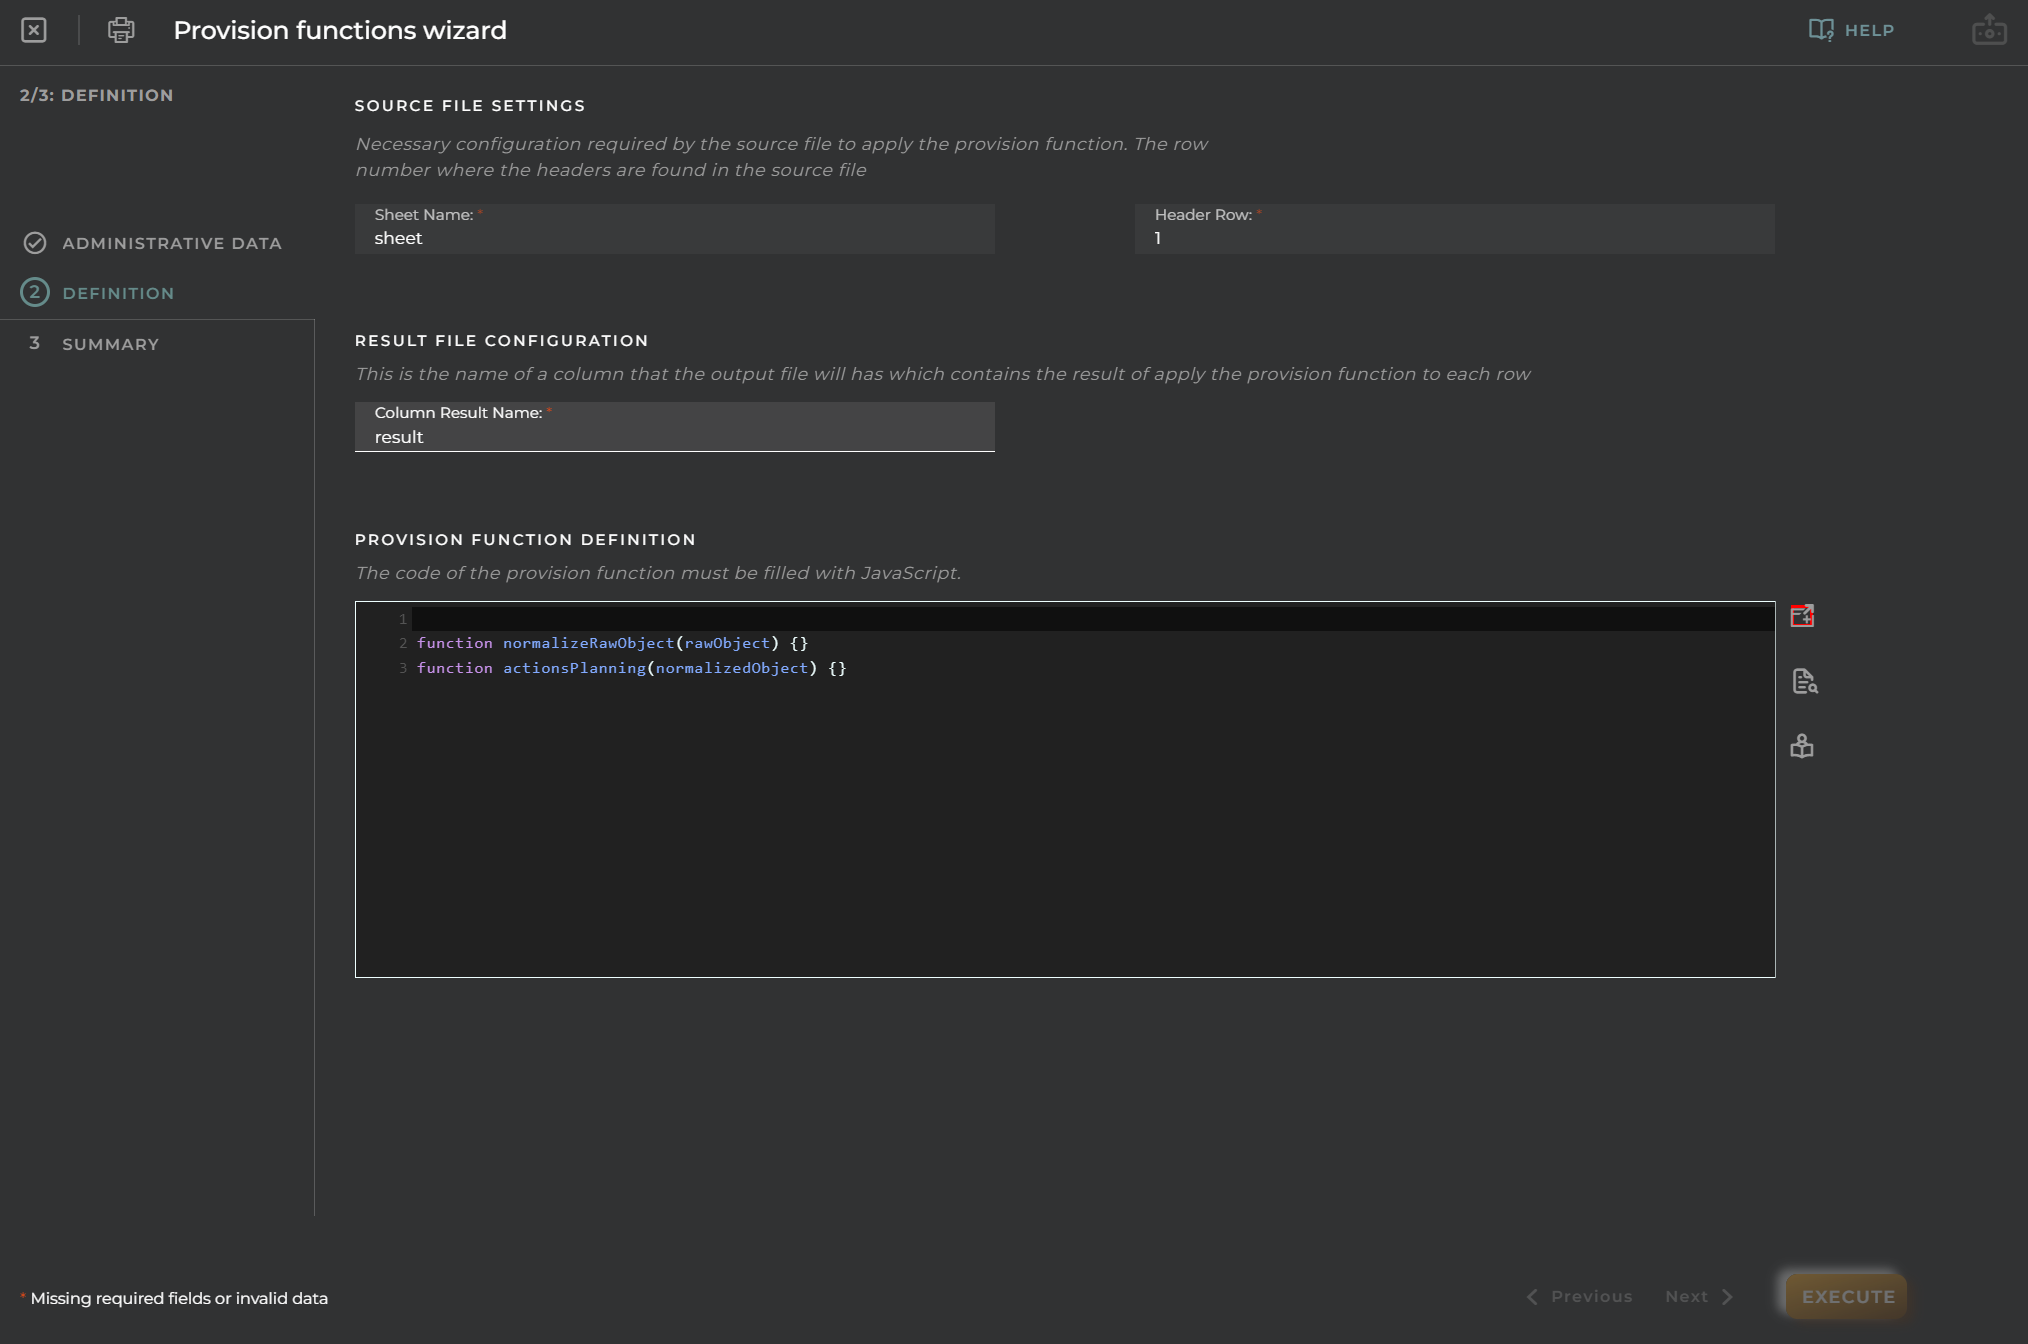Click the RESULT FILE CONFIGURATION heading
2028x1344 pixels.
click(501, 341)
